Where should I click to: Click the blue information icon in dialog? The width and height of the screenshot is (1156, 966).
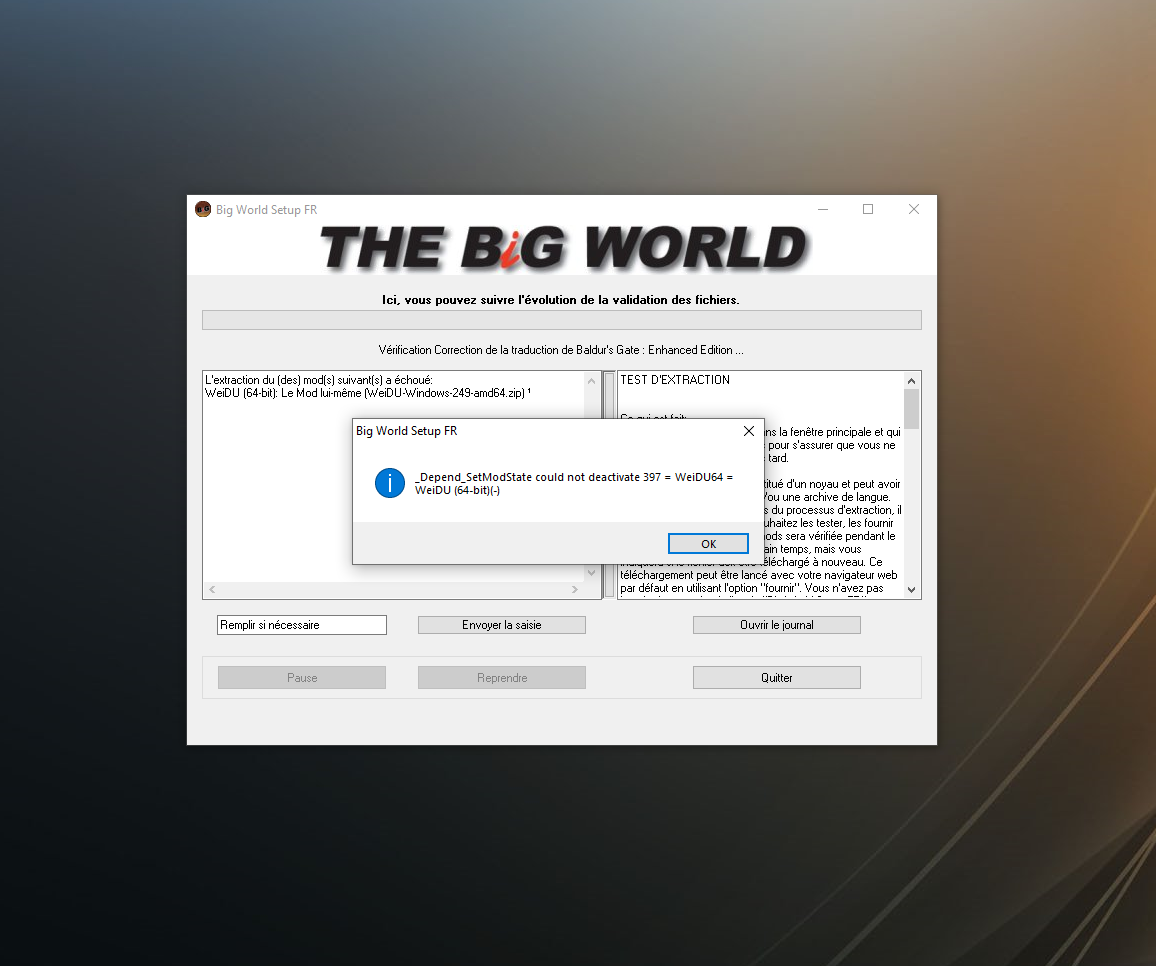click(x=389, y=483)
